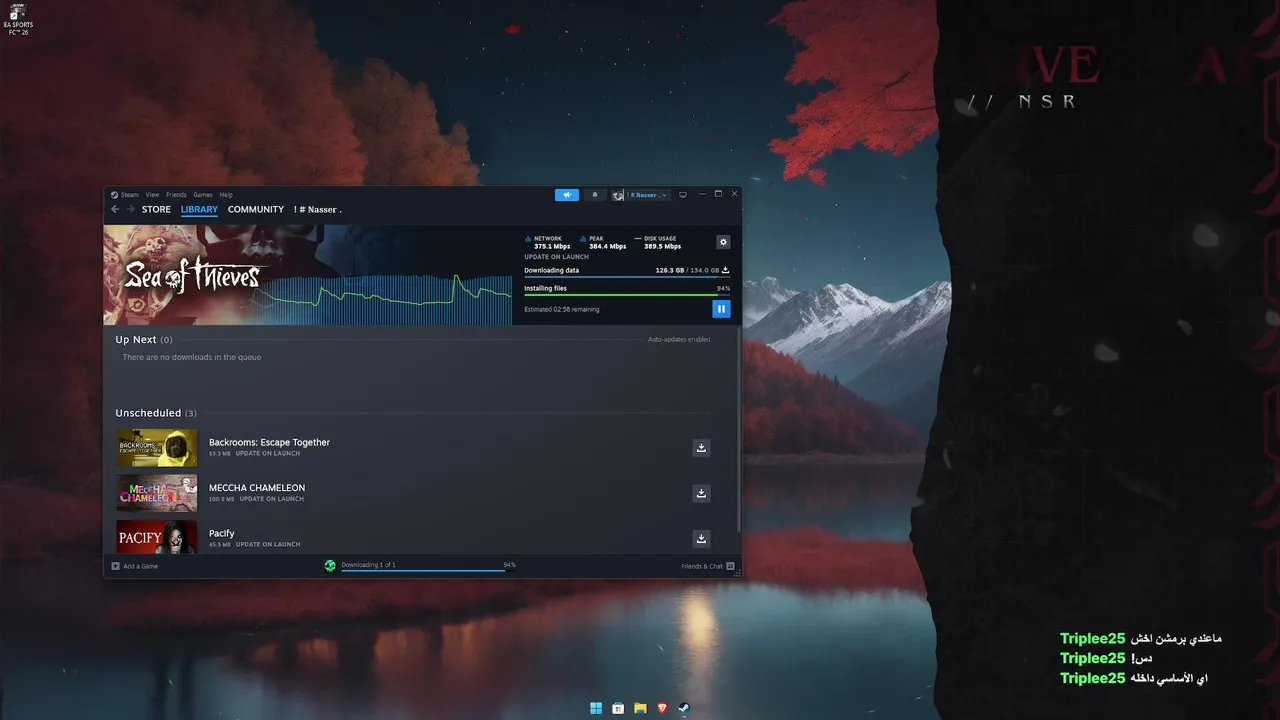
Task: Click the Installing files progress bar
Action: point(627,295)
